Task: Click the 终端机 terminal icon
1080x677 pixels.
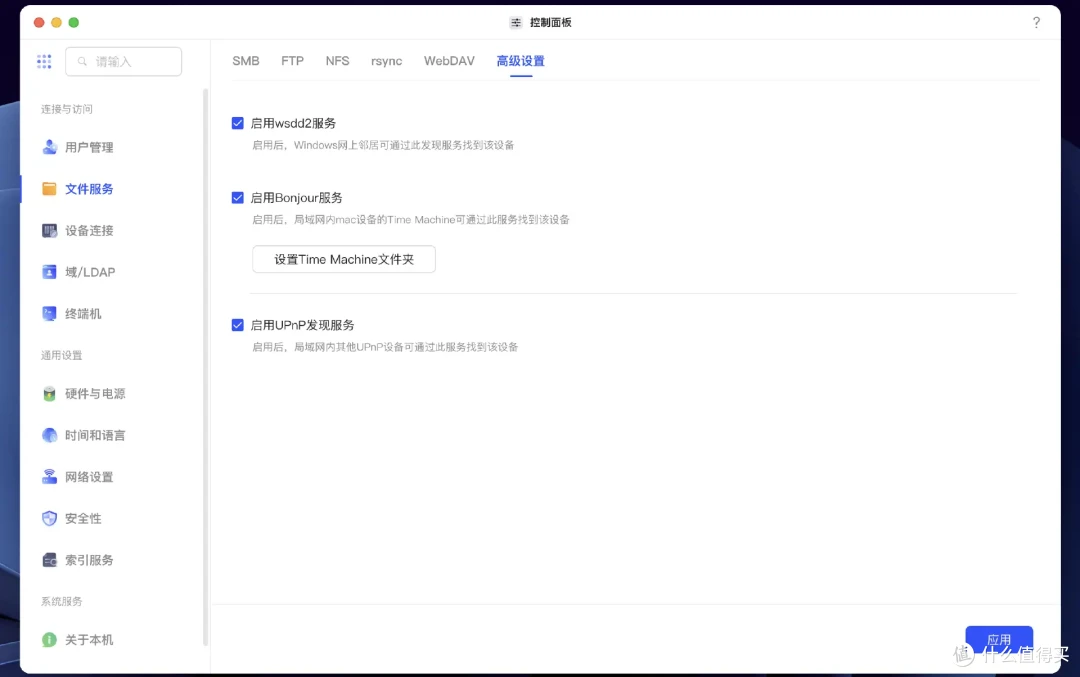Action: [50, 313]
